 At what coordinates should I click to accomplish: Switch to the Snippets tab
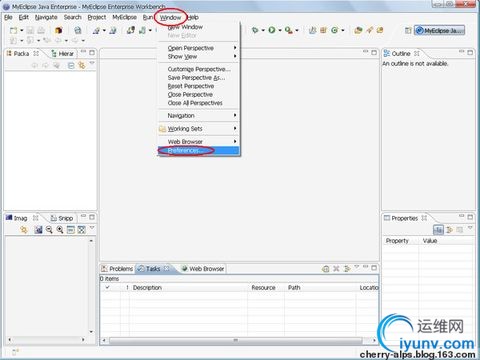coord(62,218)
